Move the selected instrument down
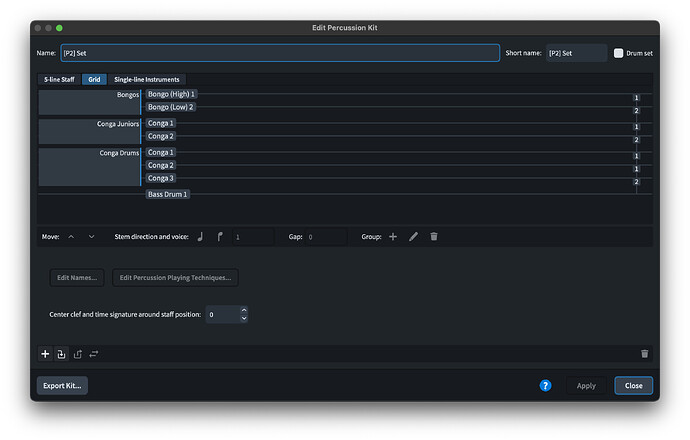The width and height of the screenshot is (690, 440). tap(91, 237)
